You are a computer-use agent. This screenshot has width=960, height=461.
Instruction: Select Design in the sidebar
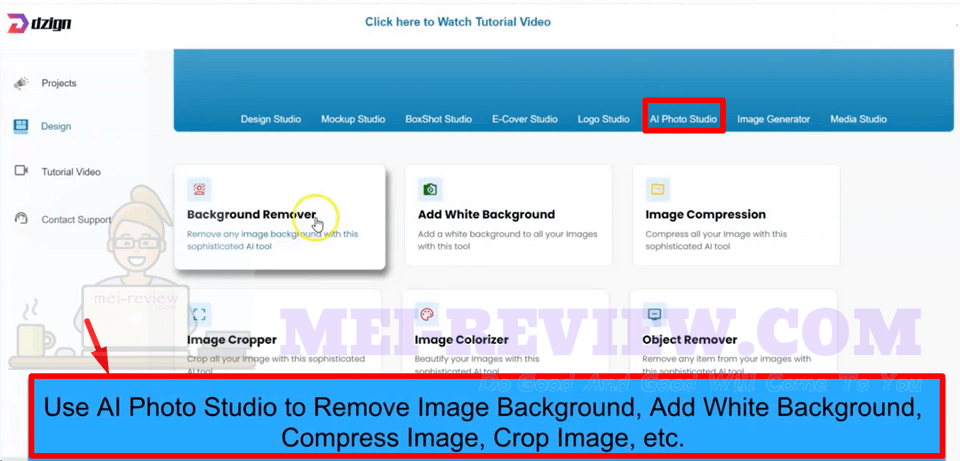[x=56, y=126]
